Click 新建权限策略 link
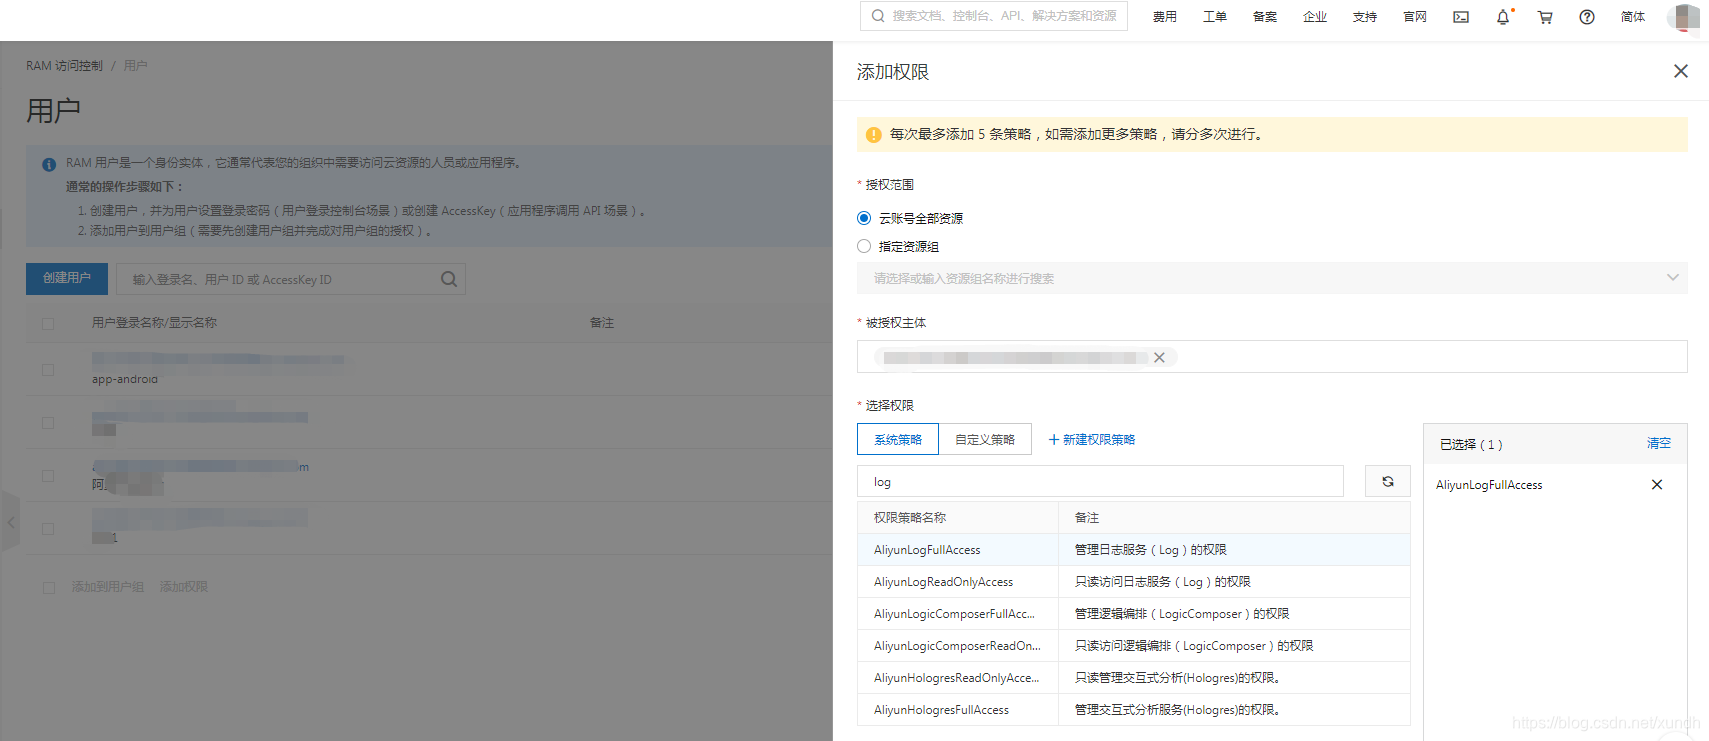Image resolution: width=1709 pixels, height=741 pixels. click(1092, 440)
